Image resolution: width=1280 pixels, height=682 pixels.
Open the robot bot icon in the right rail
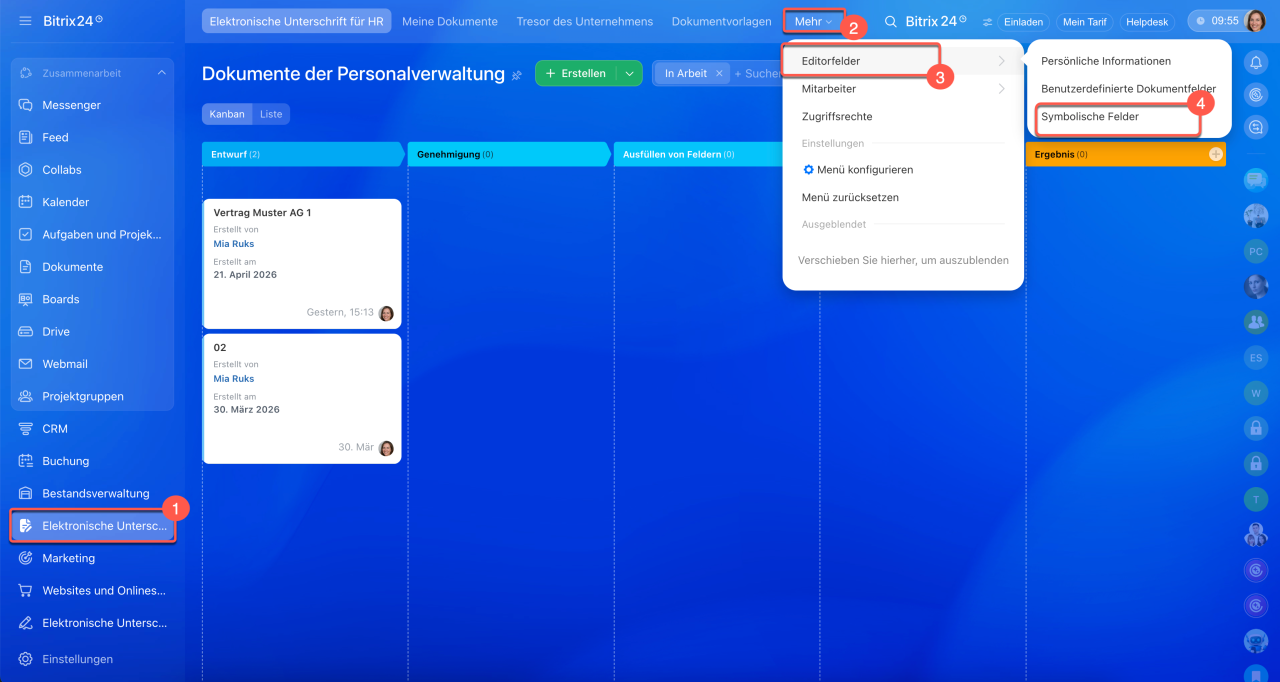pos(1256,641)
